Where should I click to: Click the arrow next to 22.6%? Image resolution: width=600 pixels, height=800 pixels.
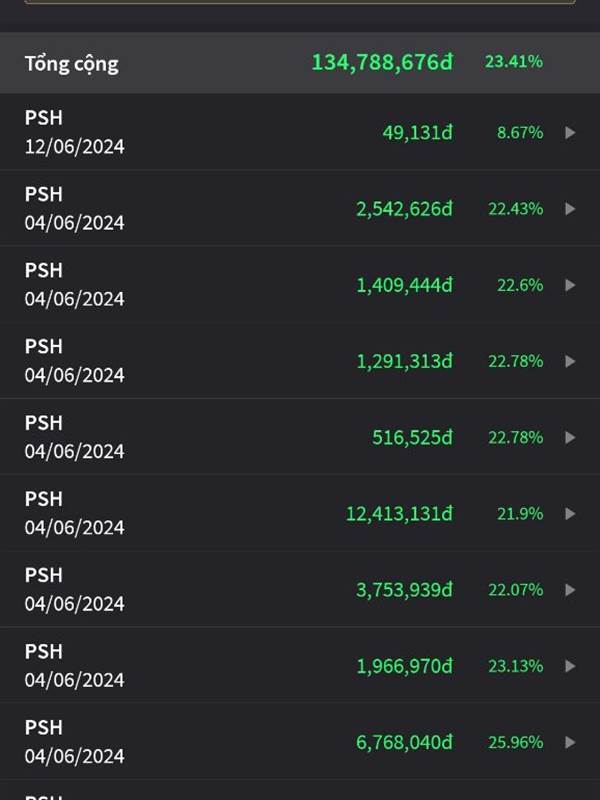pyautogui.click(x=570, y=285)
